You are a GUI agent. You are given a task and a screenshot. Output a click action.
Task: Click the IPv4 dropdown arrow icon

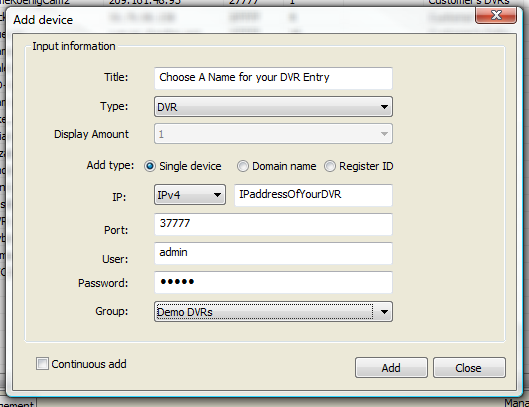tap(217, 195)
